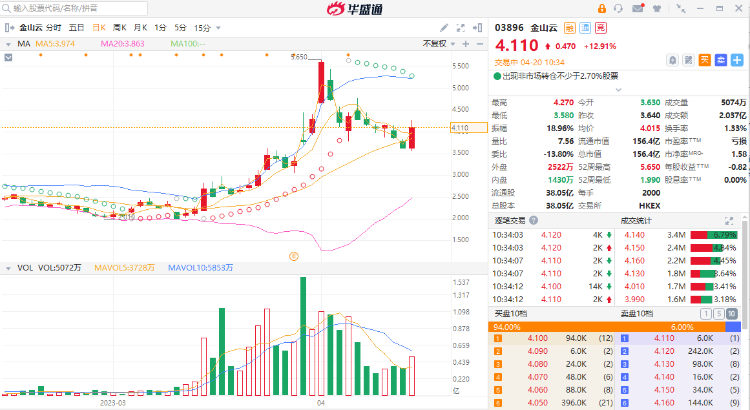
Task: Toggle the chart markers checkbox
Action: (8, 57)
